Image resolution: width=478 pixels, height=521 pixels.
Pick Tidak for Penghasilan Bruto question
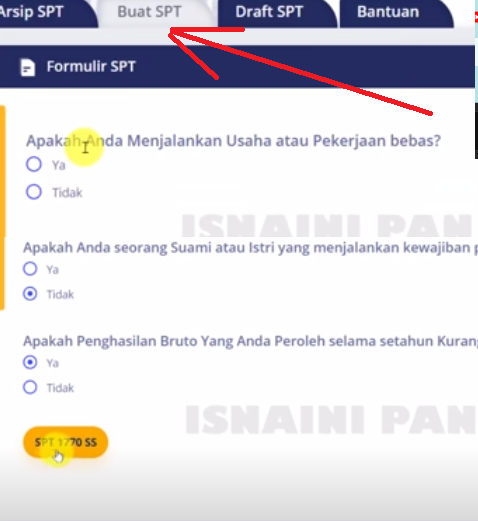point(30,387)
